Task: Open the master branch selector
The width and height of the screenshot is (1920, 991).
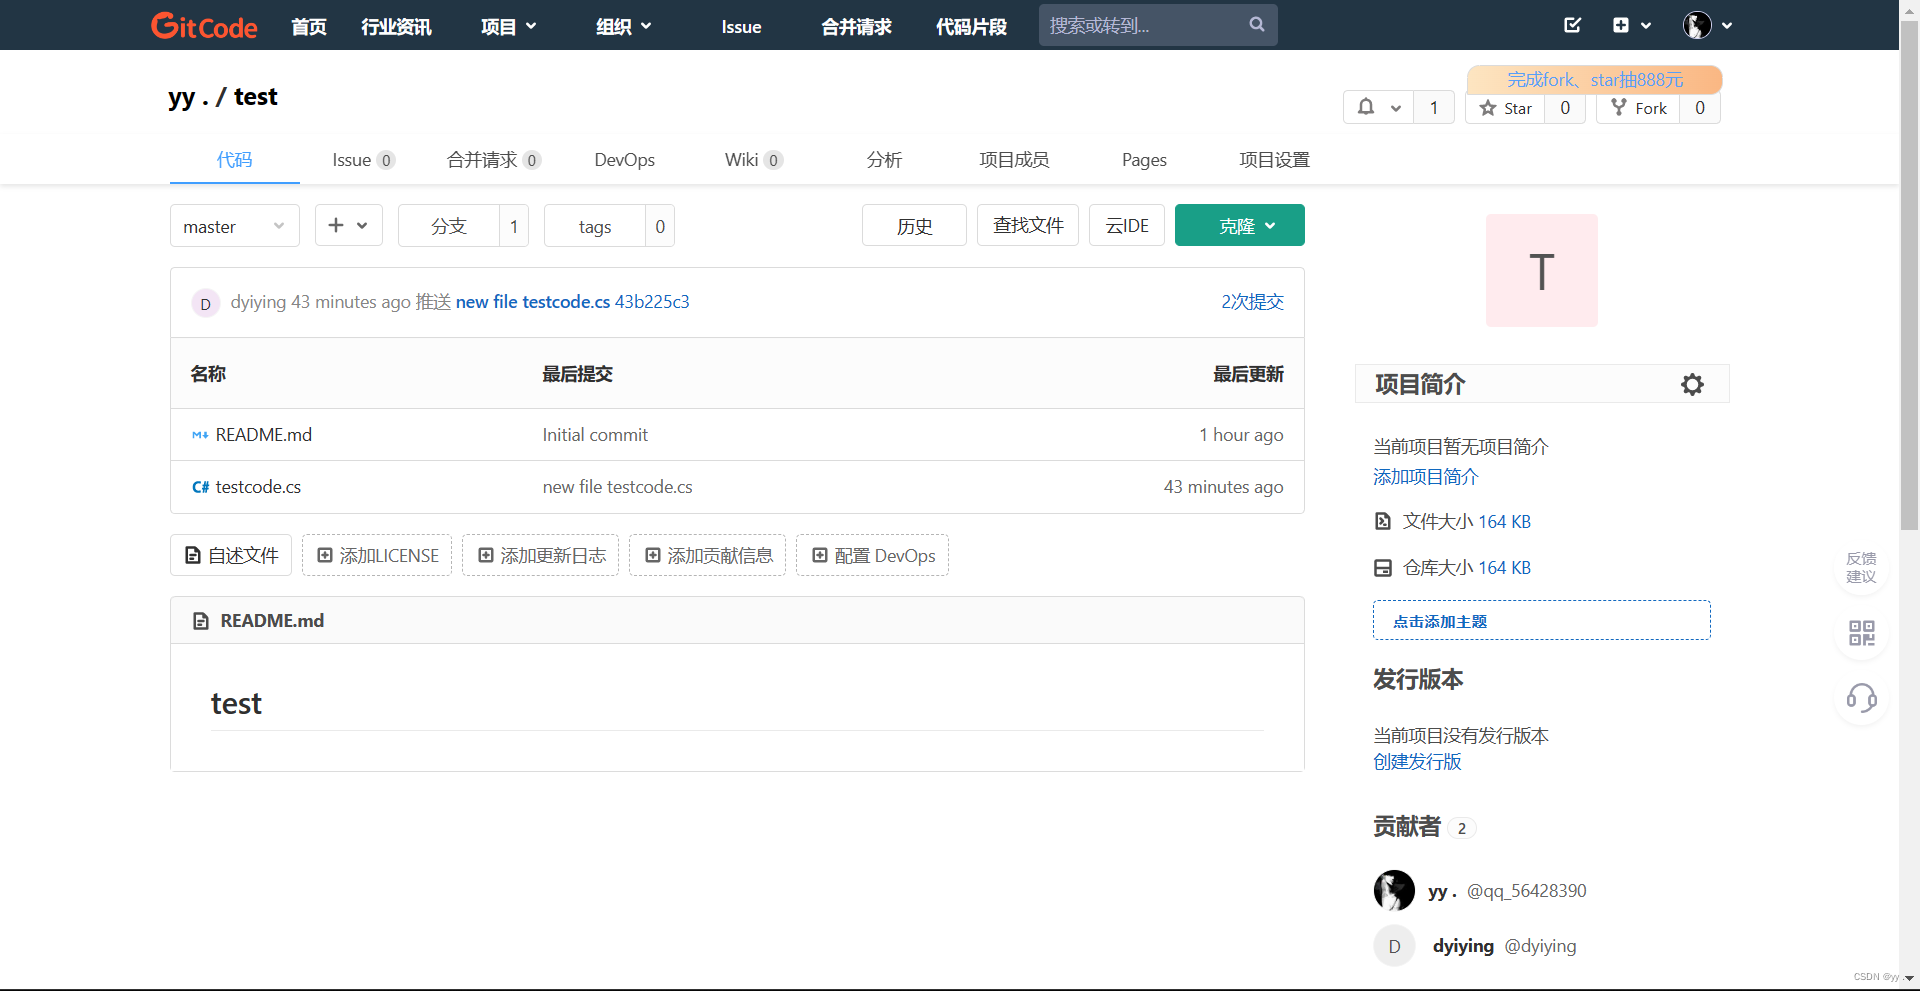Action: (233, 225)
